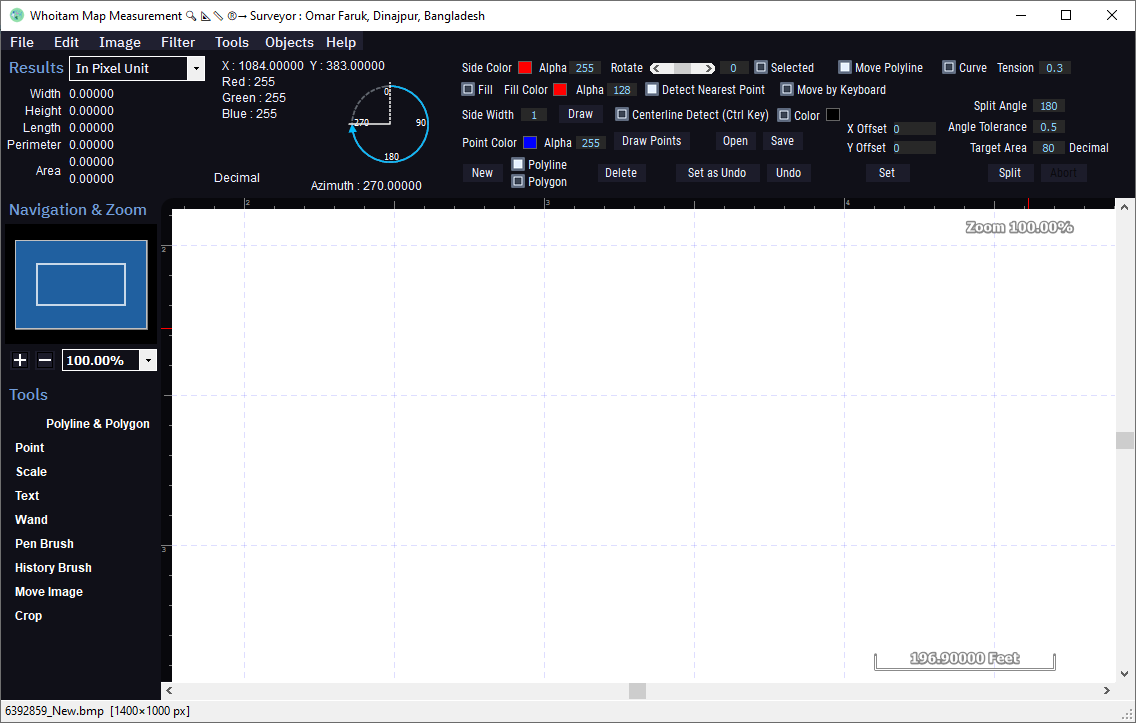Viewport: 1136px width, 723px height.
Task: Click the Set as Undo button
Action: pyautogui.click(x=716, y=173)
